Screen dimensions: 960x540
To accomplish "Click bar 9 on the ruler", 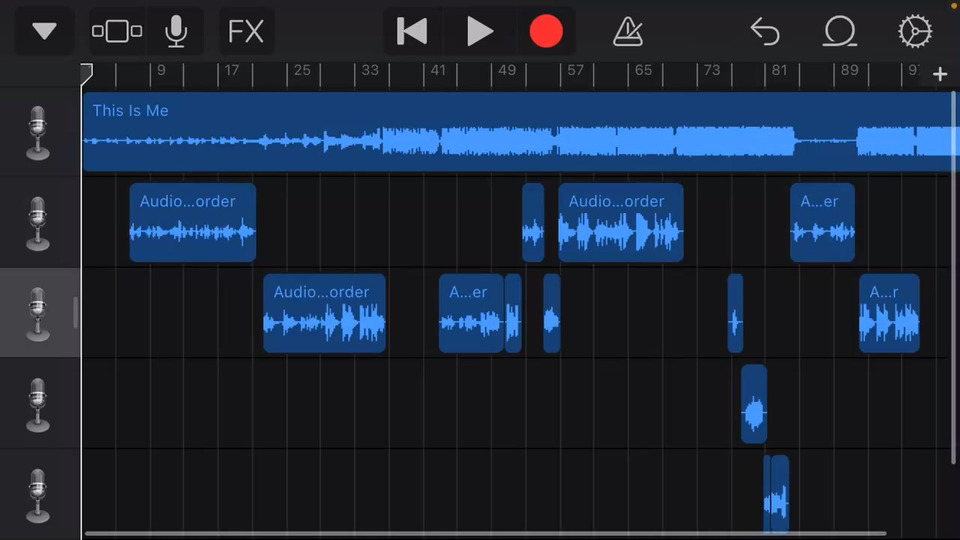I will 161,70.
